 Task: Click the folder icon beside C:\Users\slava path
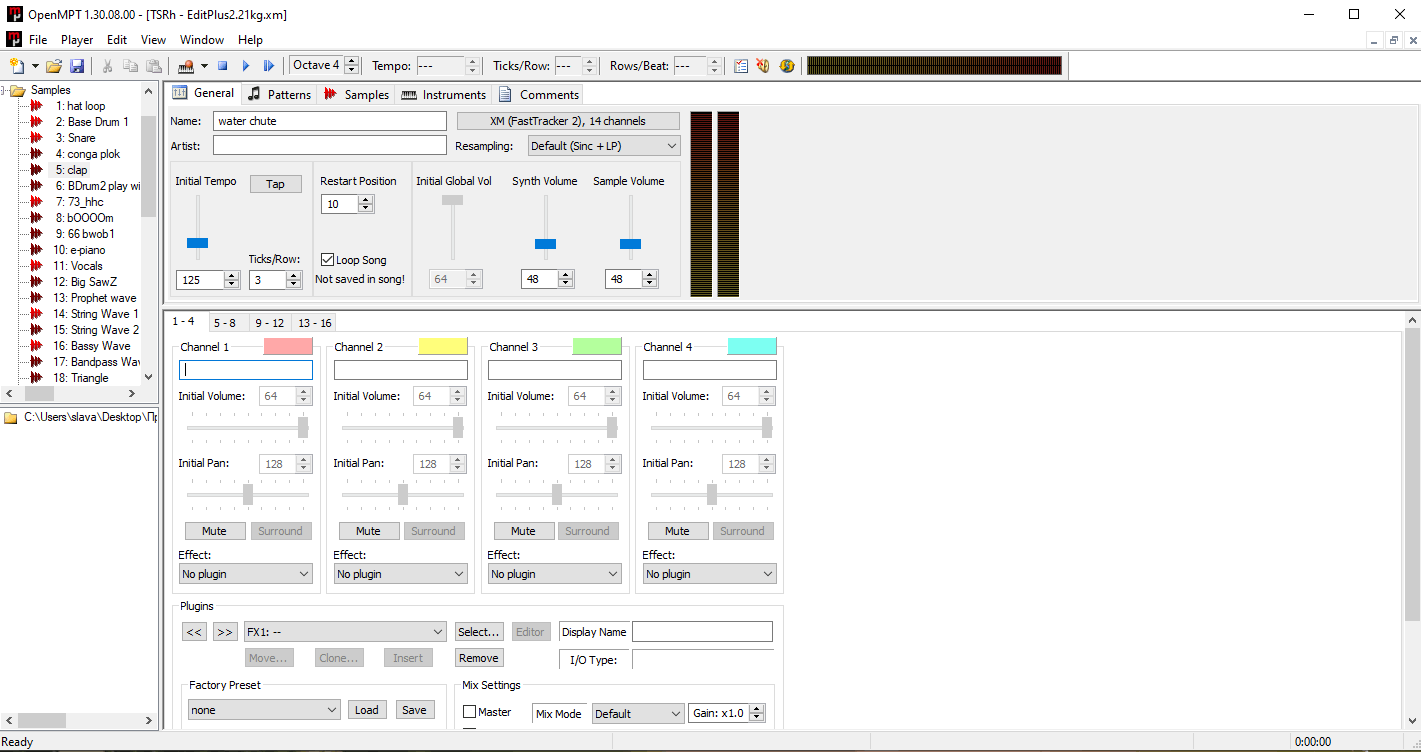10,417
